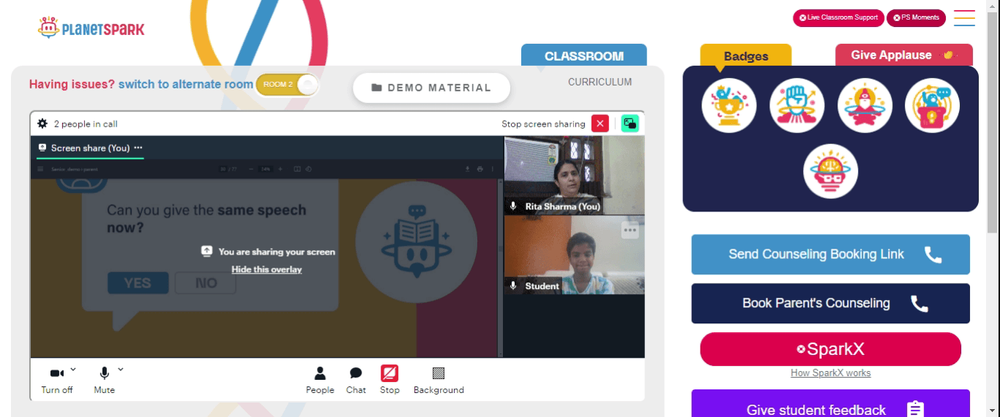Screen dimensions: 1000x417
Task: Open How SparkX works link
Action: (830, 373)
